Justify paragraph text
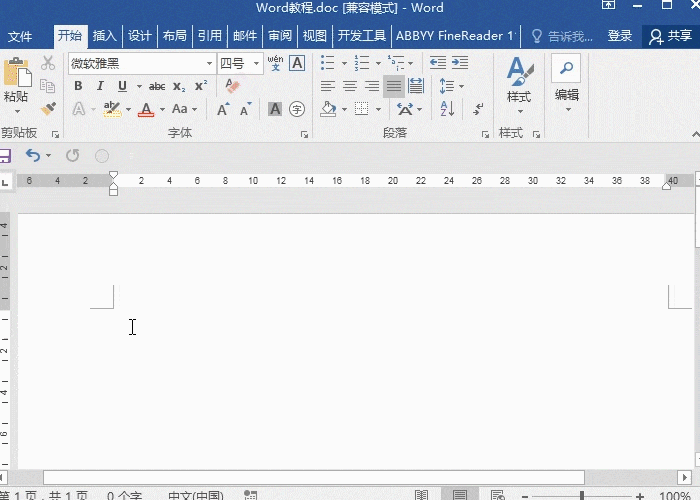Viewport: 700px width, 500px height. click(x=394, y=86)
